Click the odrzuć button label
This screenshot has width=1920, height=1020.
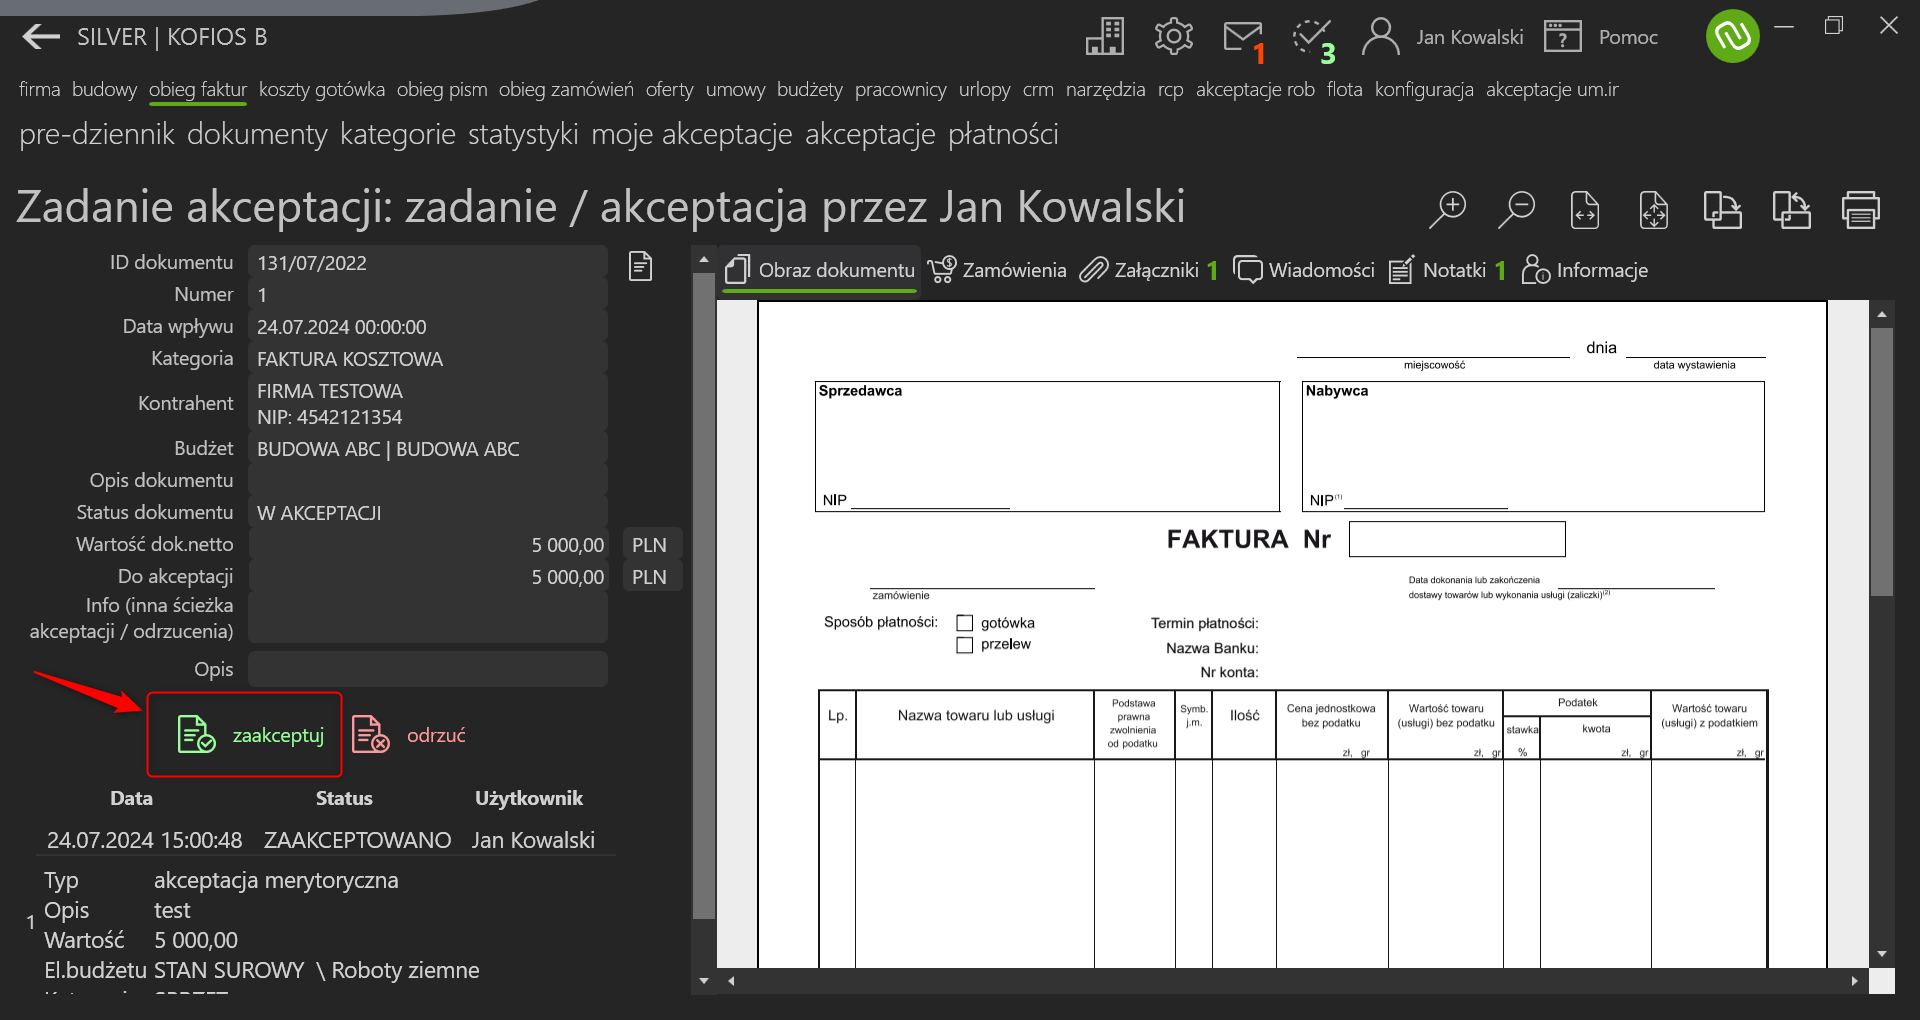tap(436, 735)
